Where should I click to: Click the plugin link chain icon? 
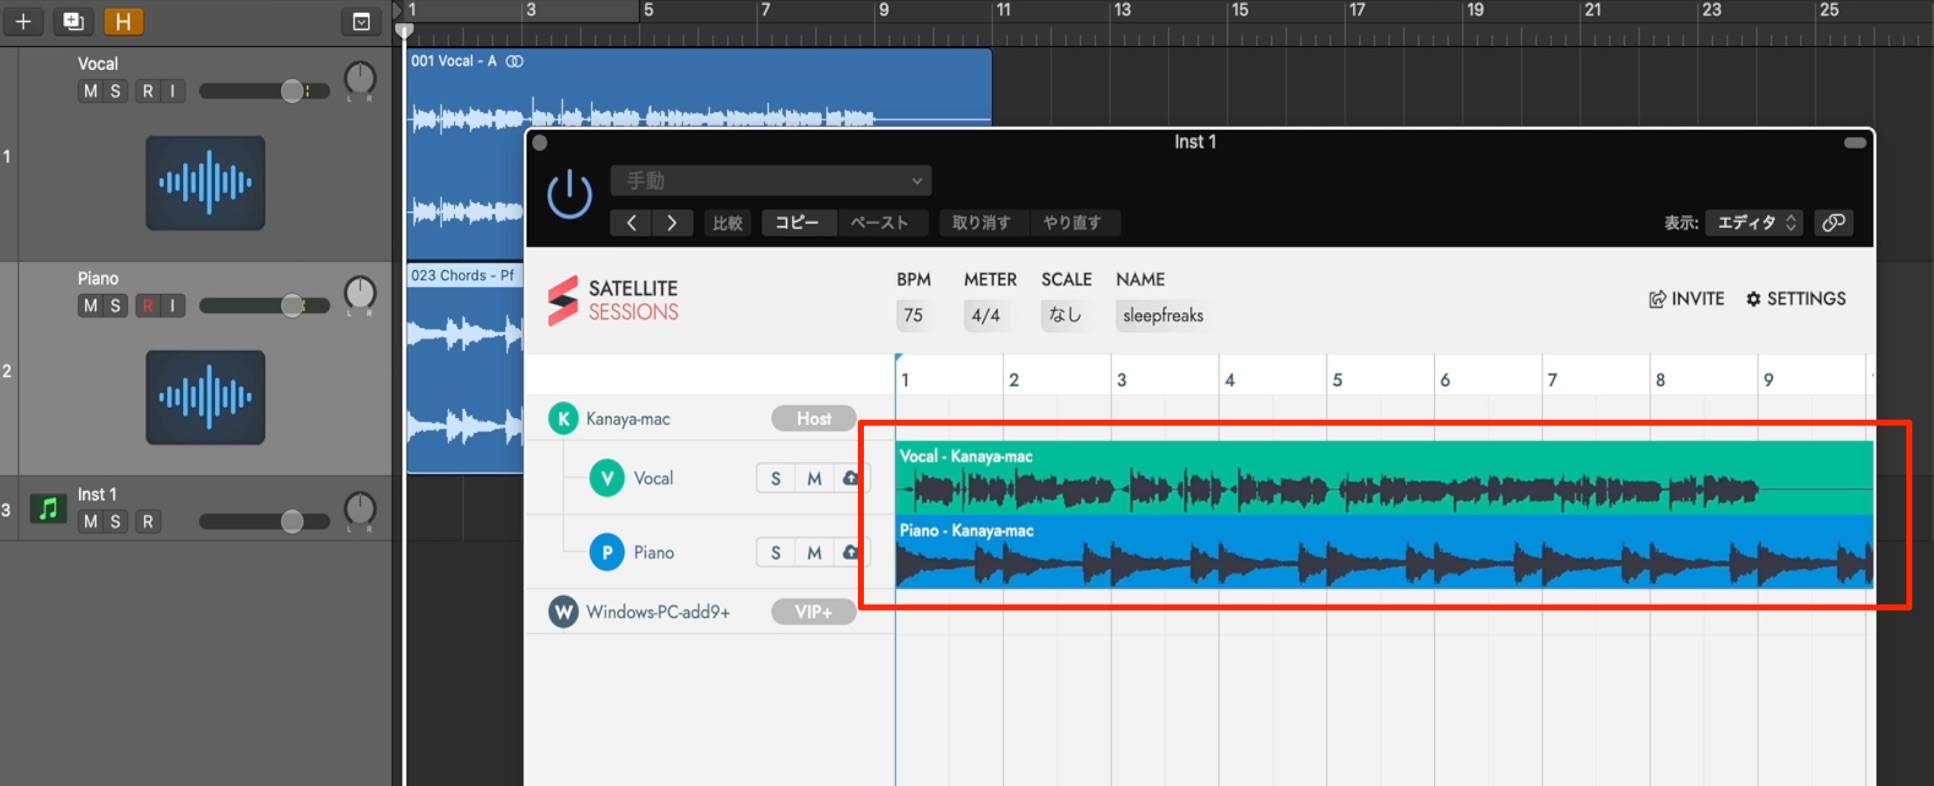coord(1833,223)
